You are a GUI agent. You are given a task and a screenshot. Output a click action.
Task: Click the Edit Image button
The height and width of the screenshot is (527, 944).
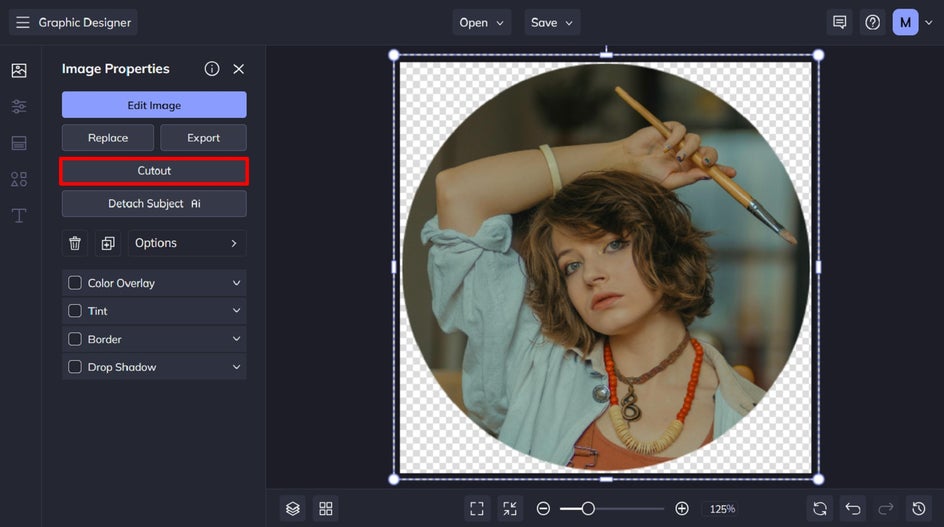point(154,105)
